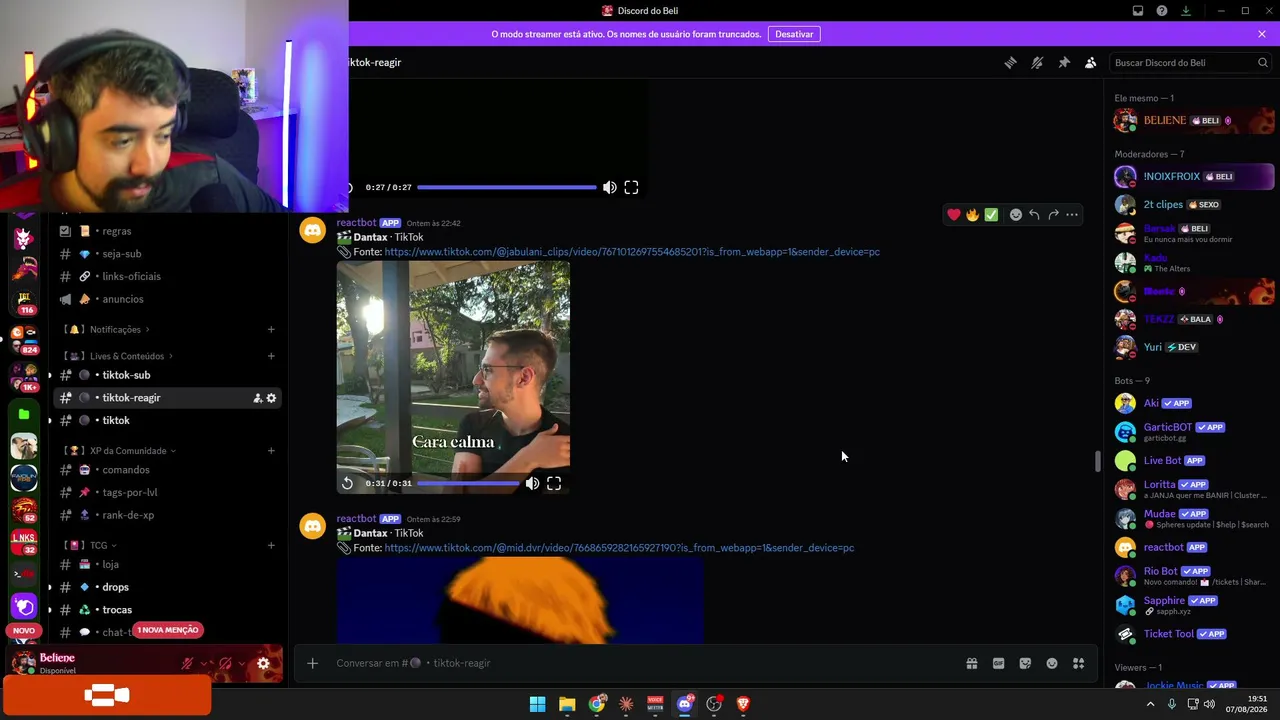Open audio output options chevron
Screen dimensions: 1280x720
(x=242, y=663)
